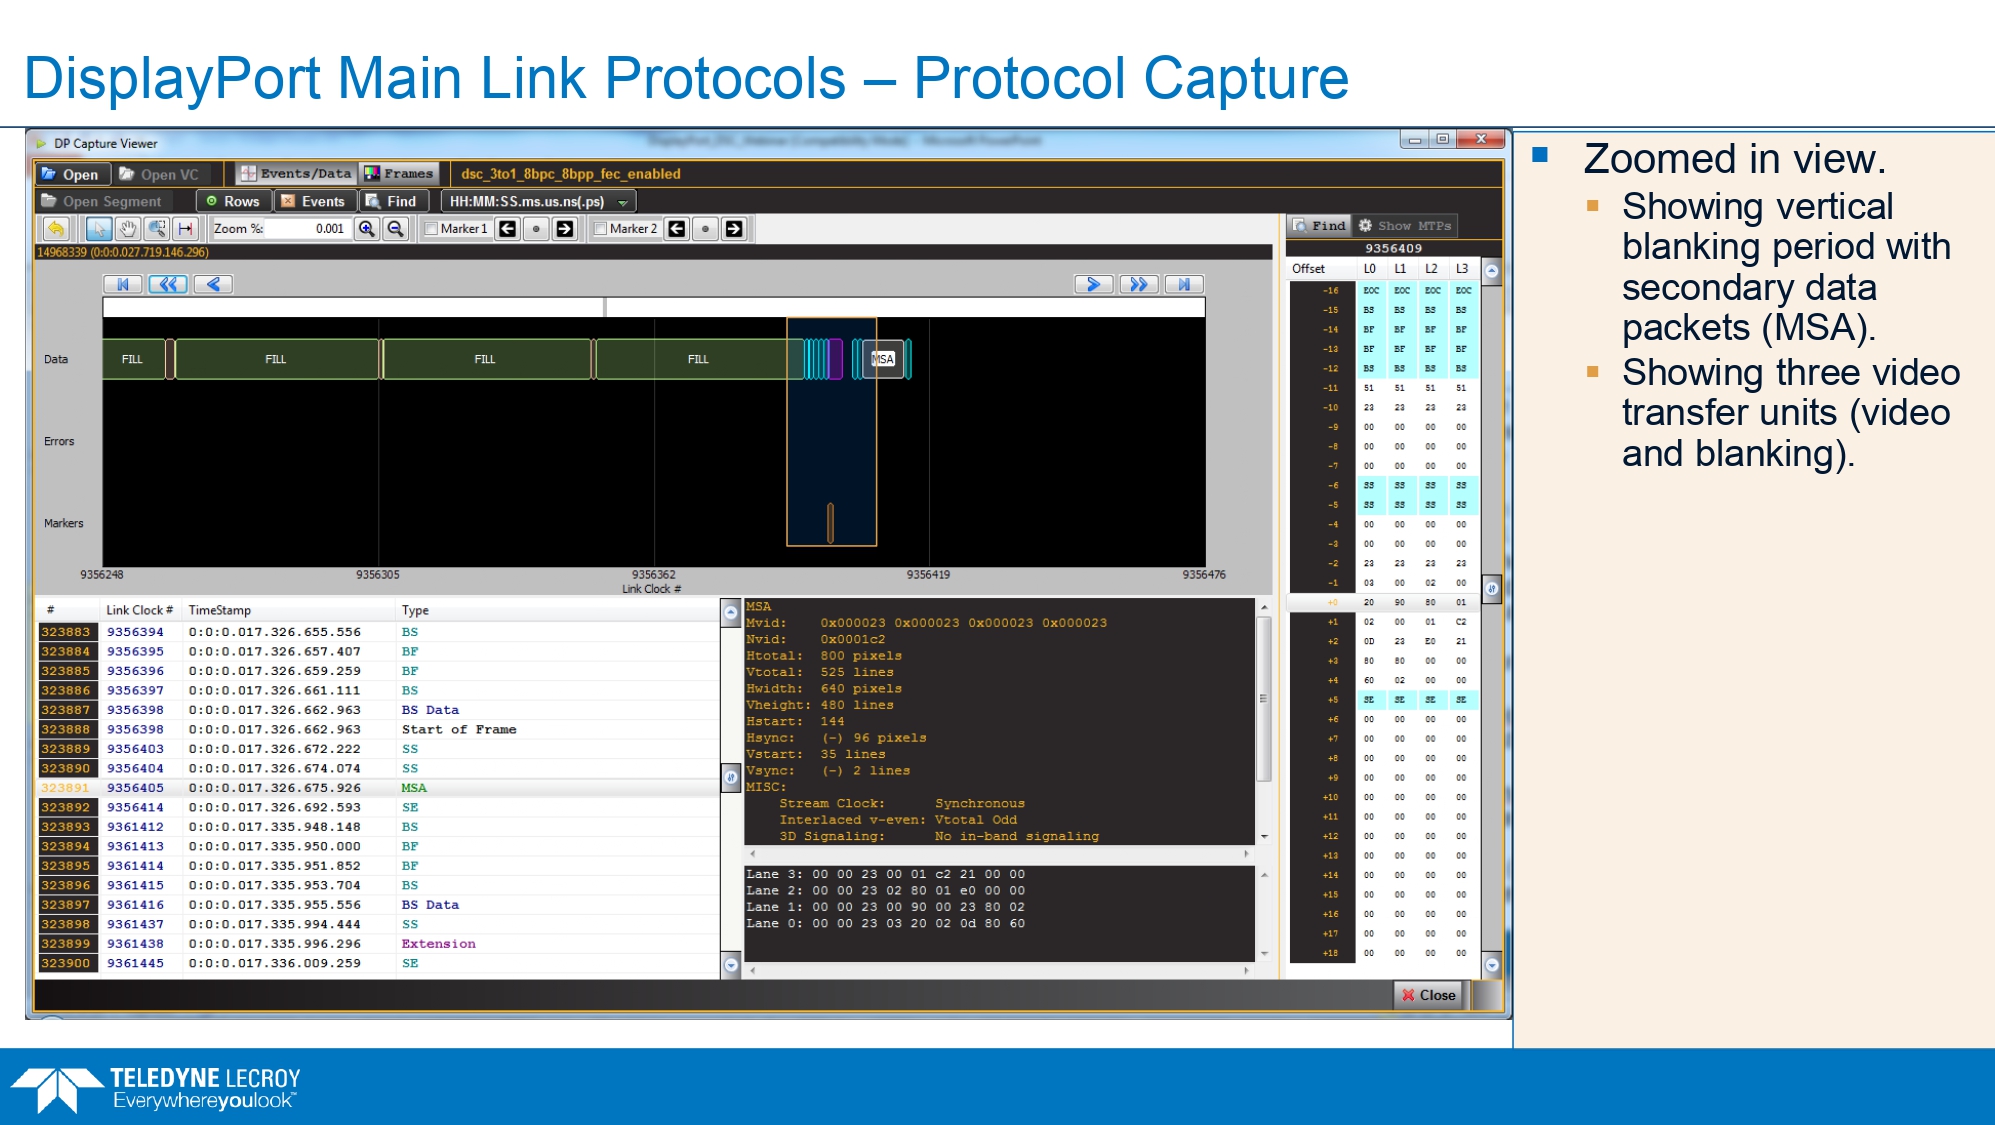Zoom in with the magnifier plus icon

coord(367,229)
